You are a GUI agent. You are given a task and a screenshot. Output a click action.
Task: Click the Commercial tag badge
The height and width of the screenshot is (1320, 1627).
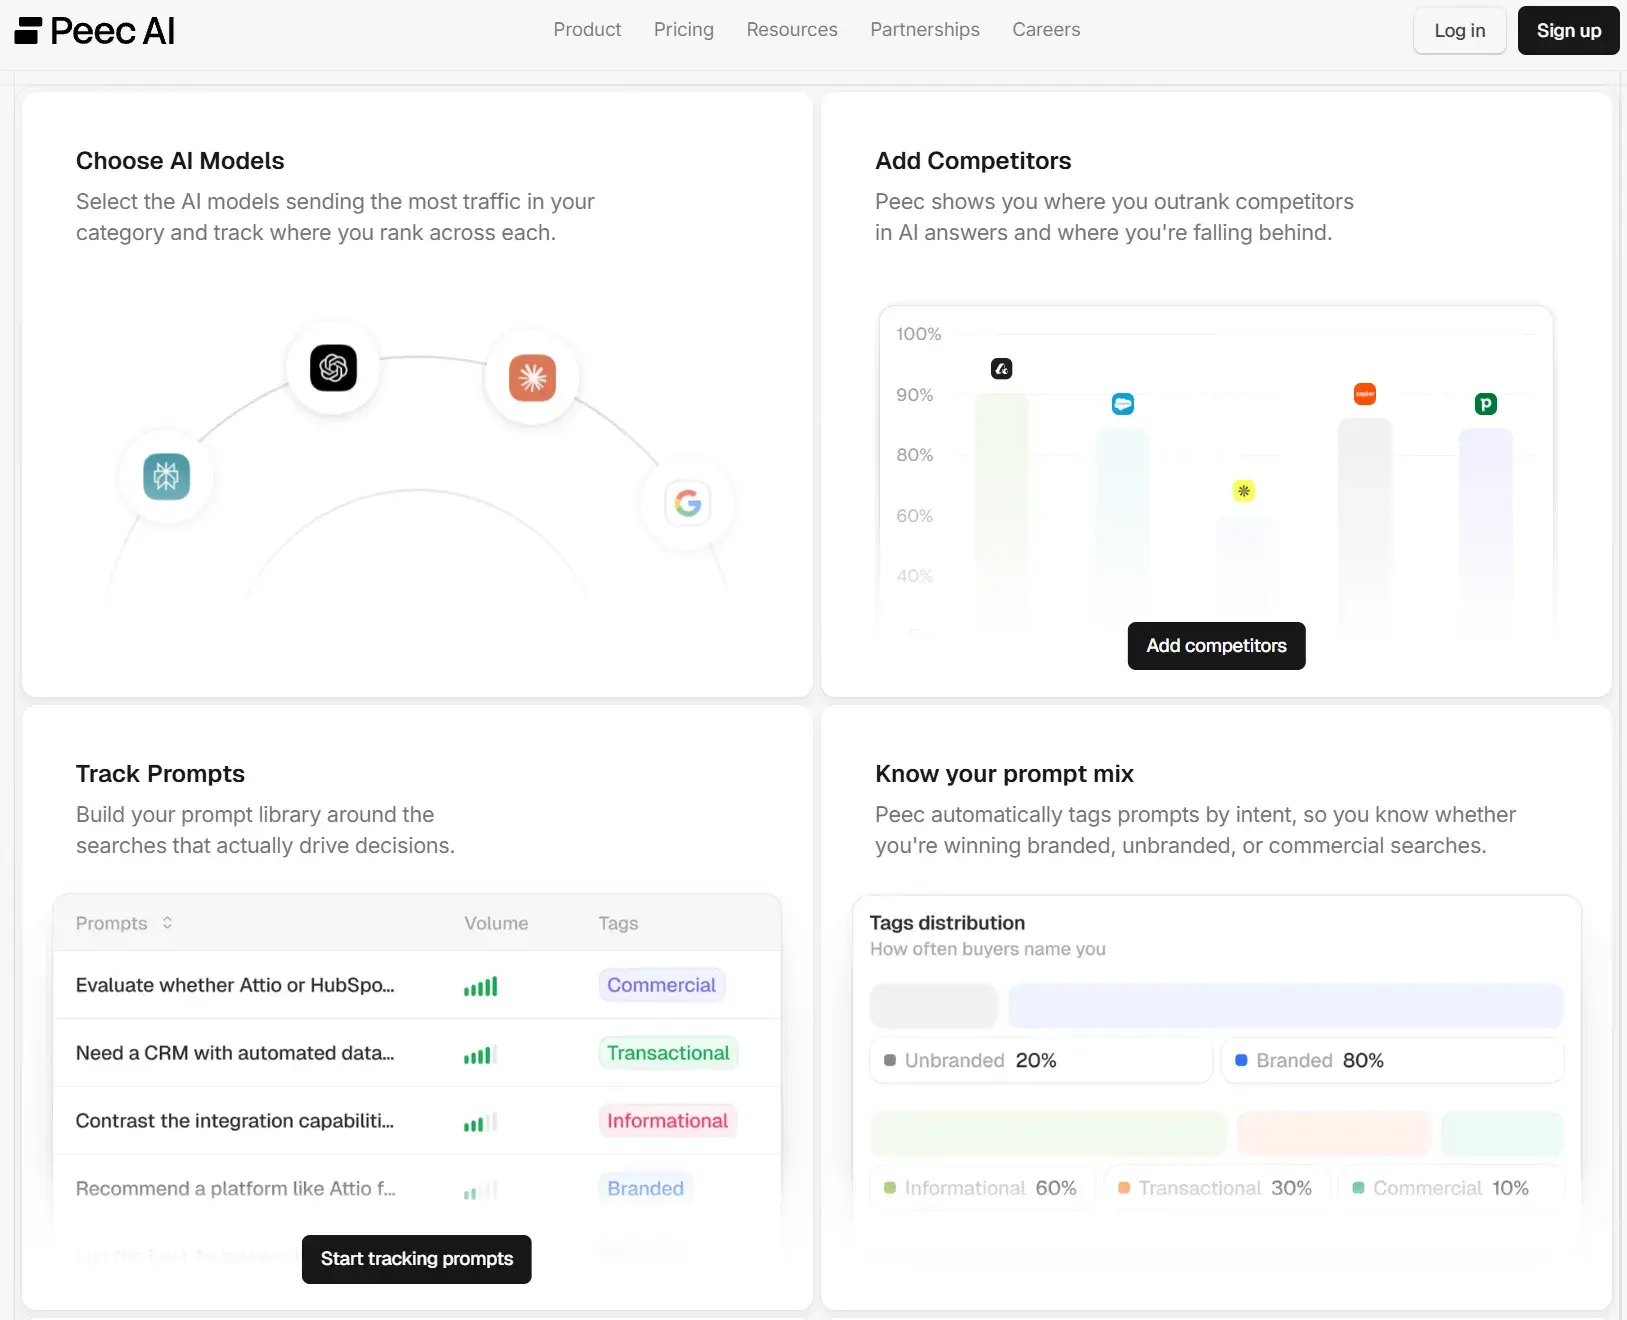click(x=662, y=985)
